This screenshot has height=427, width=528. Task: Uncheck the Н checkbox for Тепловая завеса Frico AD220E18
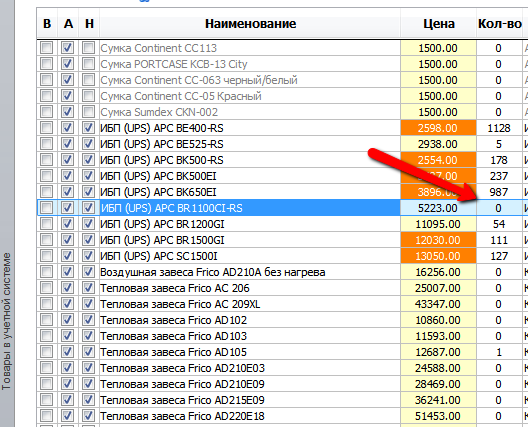coord(88,416)
